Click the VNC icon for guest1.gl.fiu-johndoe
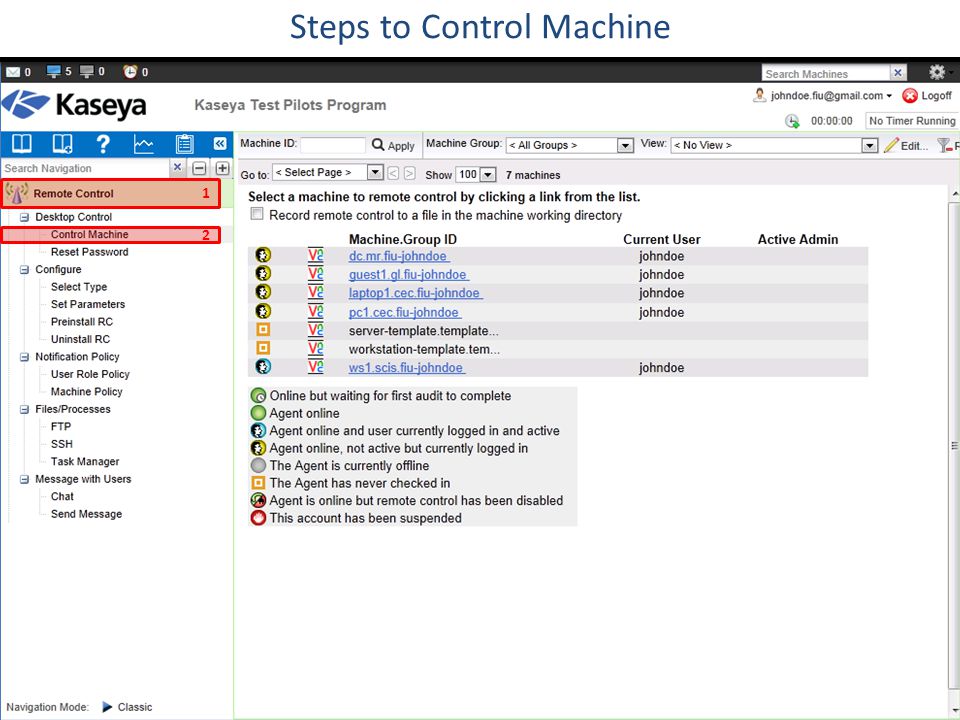Screen dimensions: 960x720 click(315, 274)
